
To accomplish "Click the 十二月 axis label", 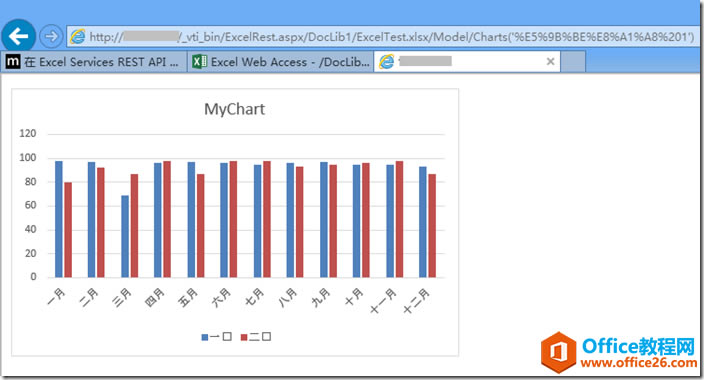I will pyautogui.click(x=416, y=301).
